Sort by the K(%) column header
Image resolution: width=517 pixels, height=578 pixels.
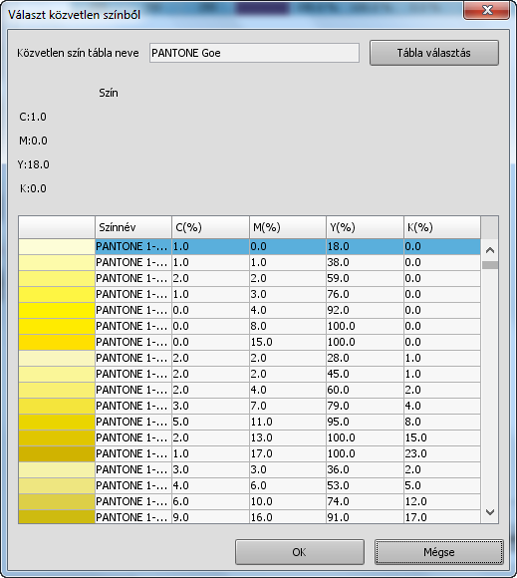pyautogui.click(x=442, y=227)
